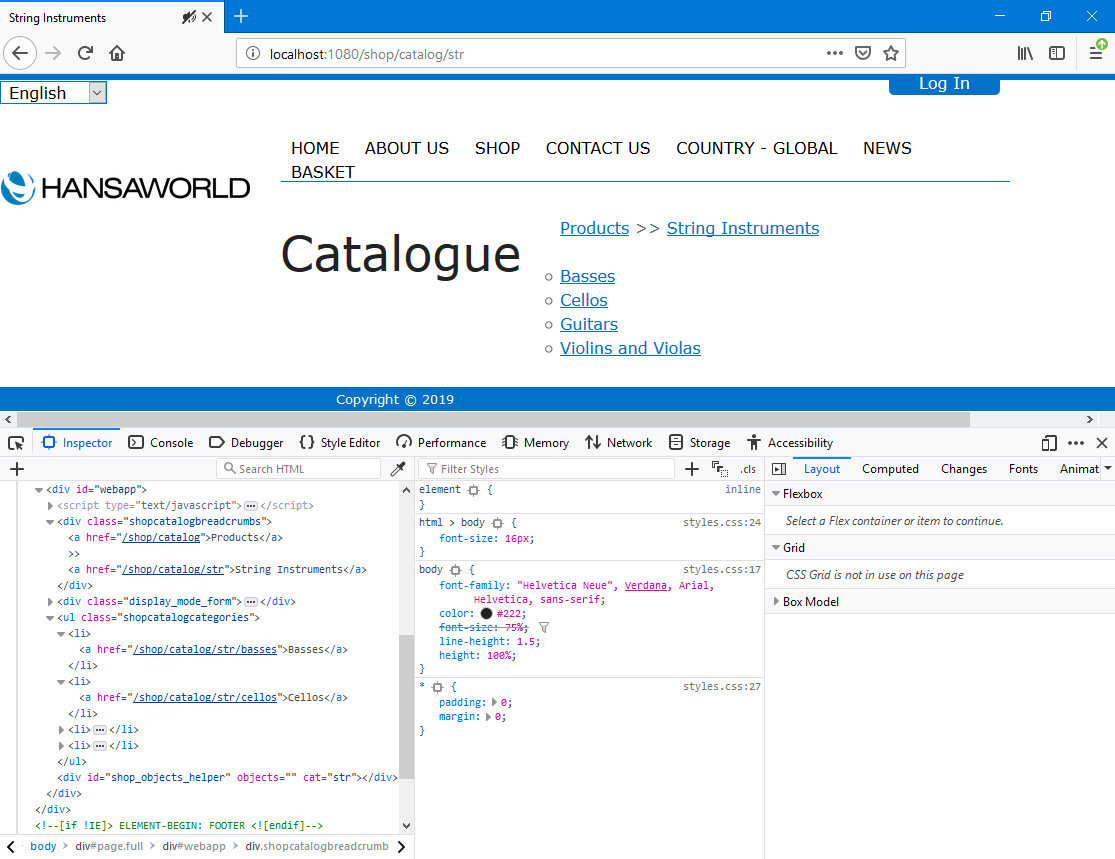
Task: Focus the Search HTML field
Action: (x=299, y=469)
